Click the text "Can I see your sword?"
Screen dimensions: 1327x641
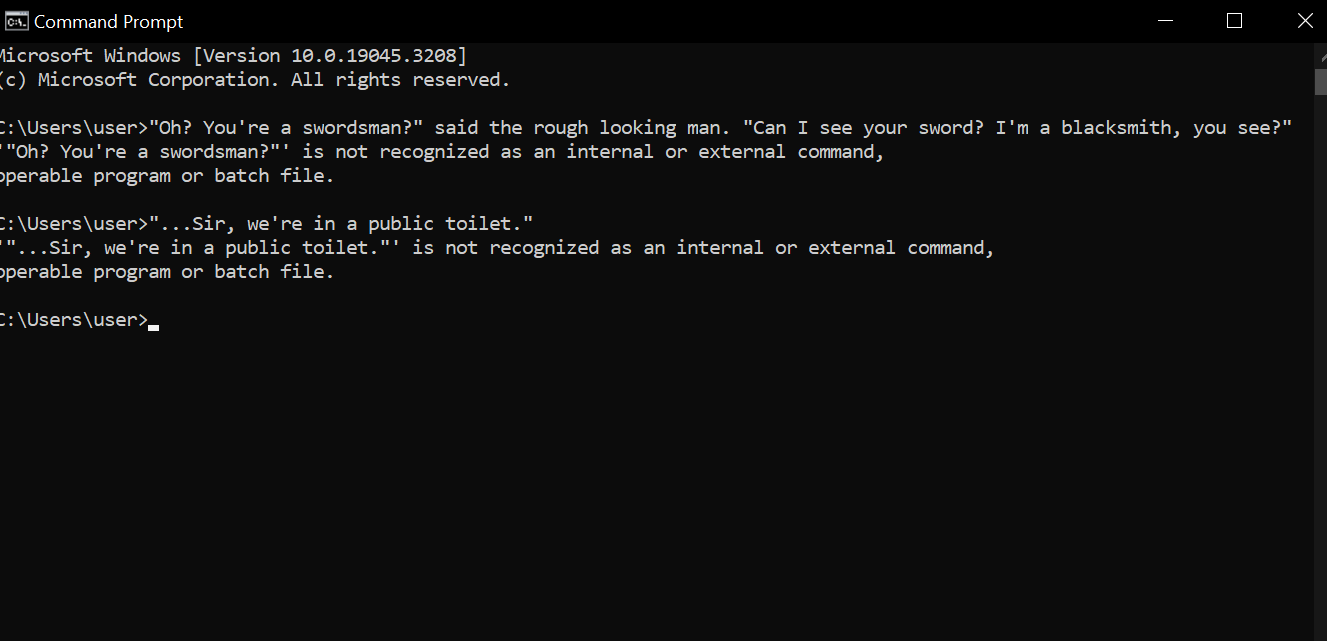click(x=868, y=128)
